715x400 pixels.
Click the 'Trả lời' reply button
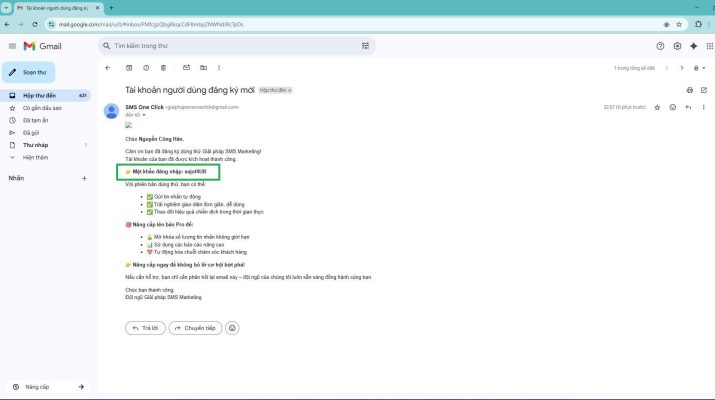coord(145,327)
